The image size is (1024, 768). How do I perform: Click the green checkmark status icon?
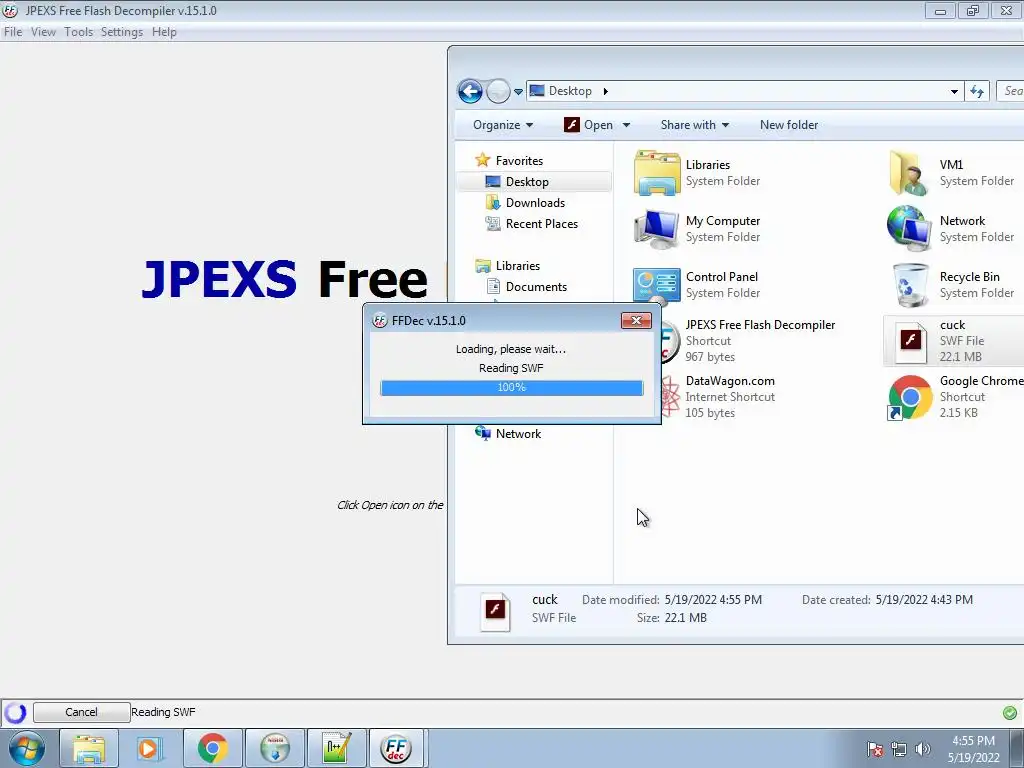coord(1010,712)
